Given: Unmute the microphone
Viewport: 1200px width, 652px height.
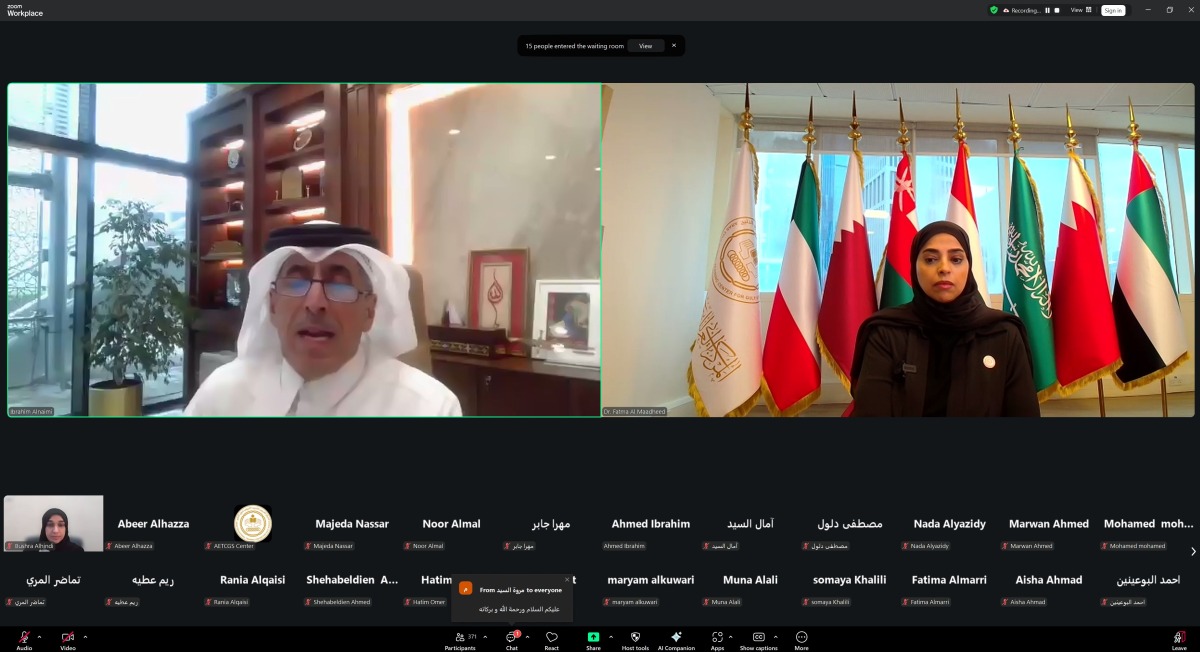Looking at the screenshot, I should (x=22, y=638).
